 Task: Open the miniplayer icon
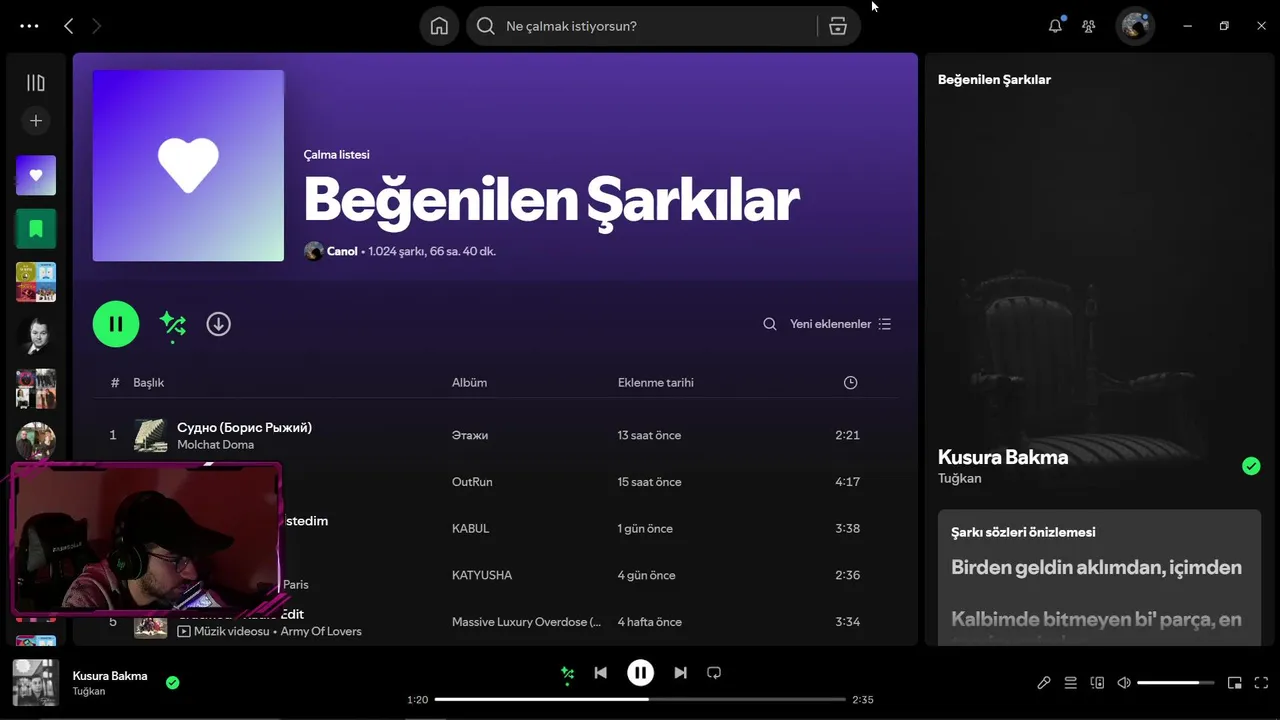[x=1235, y=683]
